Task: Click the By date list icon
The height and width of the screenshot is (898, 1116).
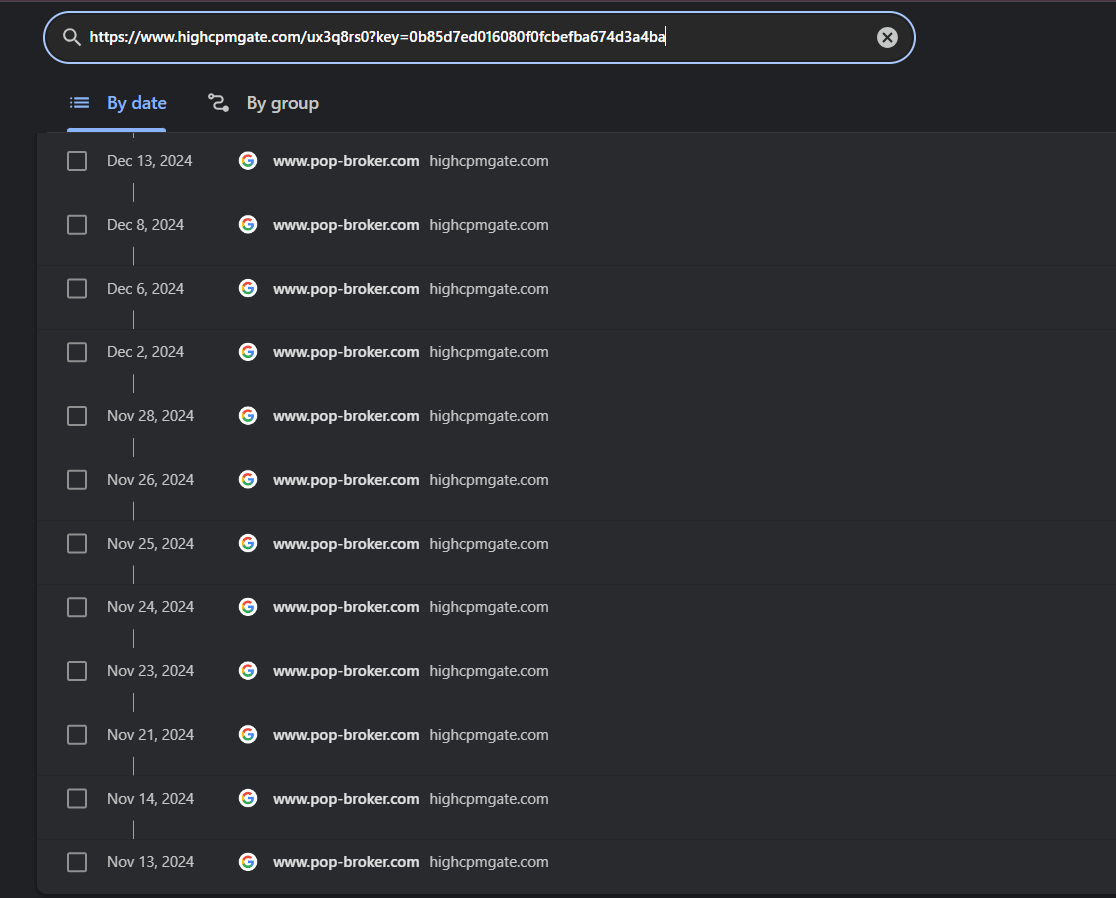Action: click(x=79, y=103)
